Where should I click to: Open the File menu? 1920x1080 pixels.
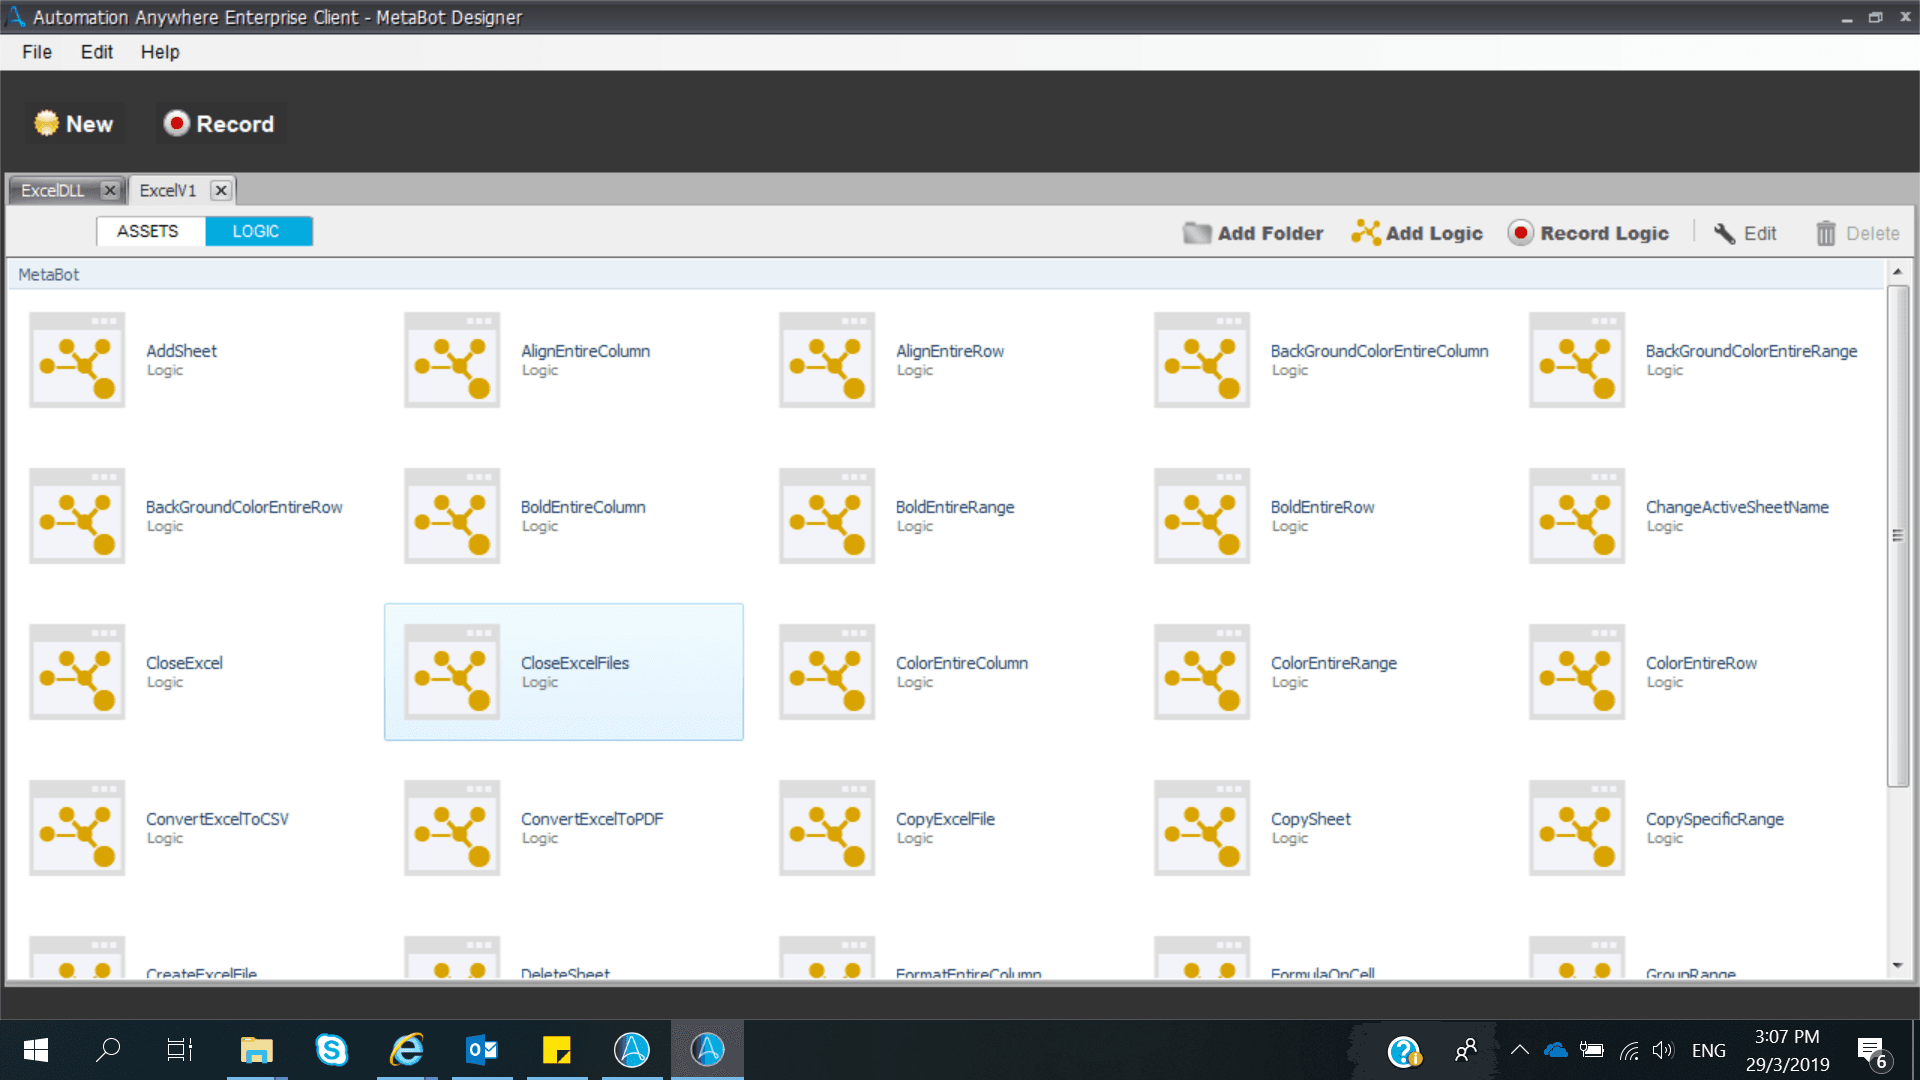37,52
